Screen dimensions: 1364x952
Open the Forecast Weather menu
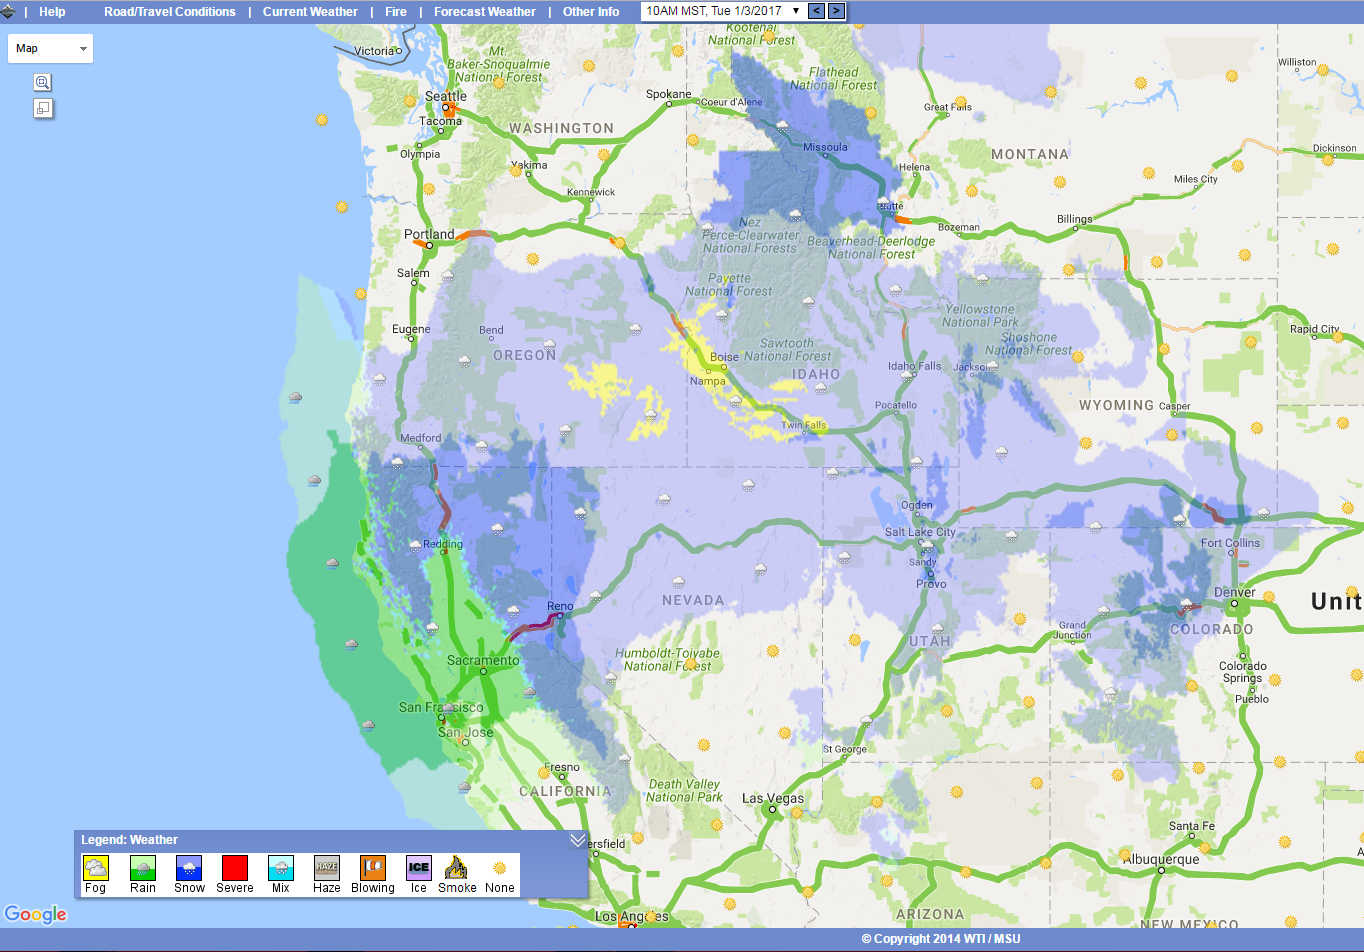484,11
